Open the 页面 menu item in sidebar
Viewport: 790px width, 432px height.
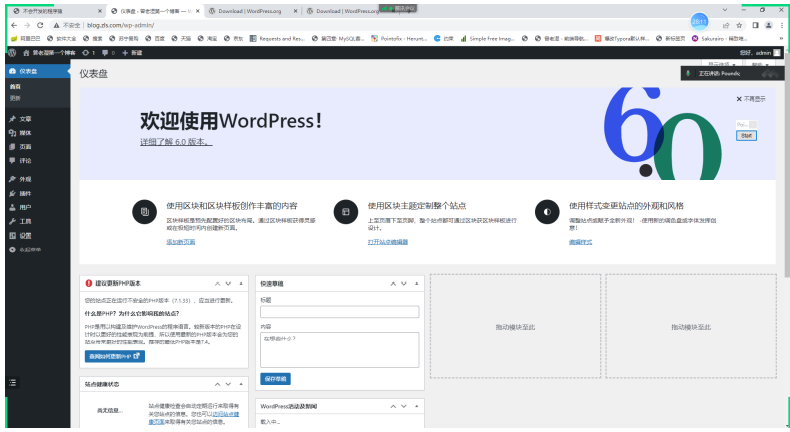pyautogui.click(x=38, y=147)
